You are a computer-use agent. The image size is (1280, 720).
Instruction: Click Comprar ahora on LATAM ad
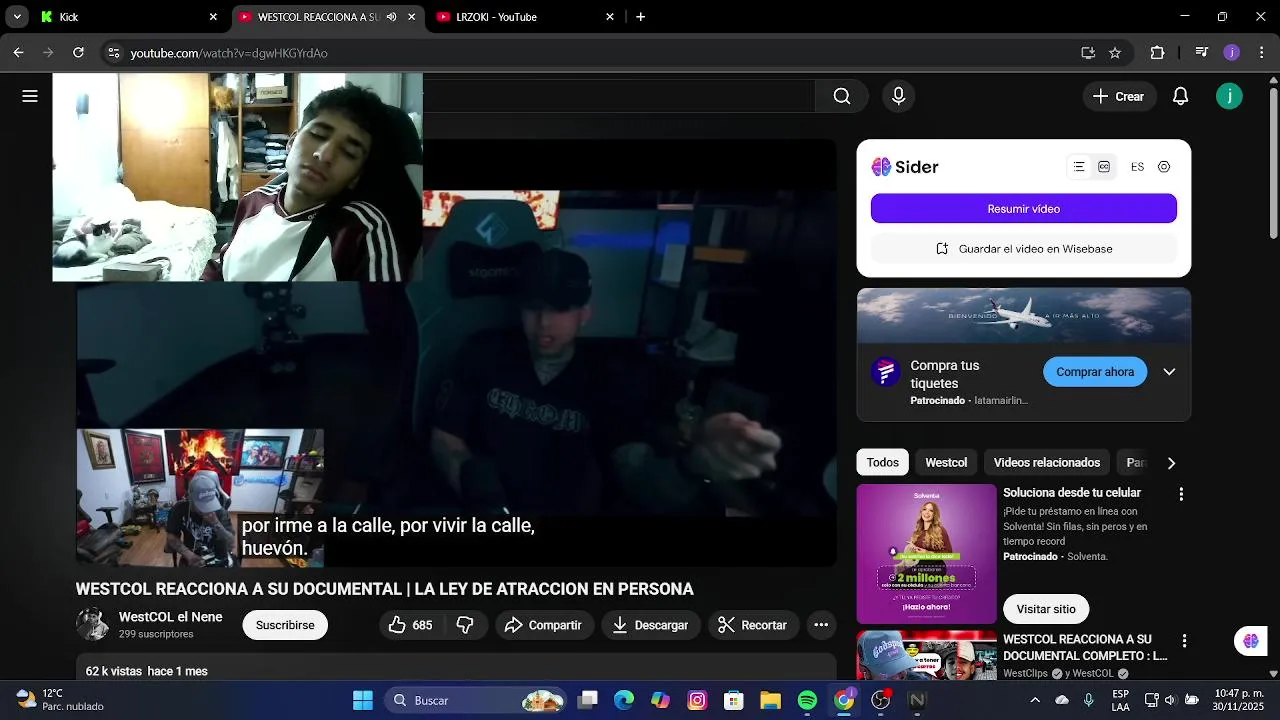1095,372
